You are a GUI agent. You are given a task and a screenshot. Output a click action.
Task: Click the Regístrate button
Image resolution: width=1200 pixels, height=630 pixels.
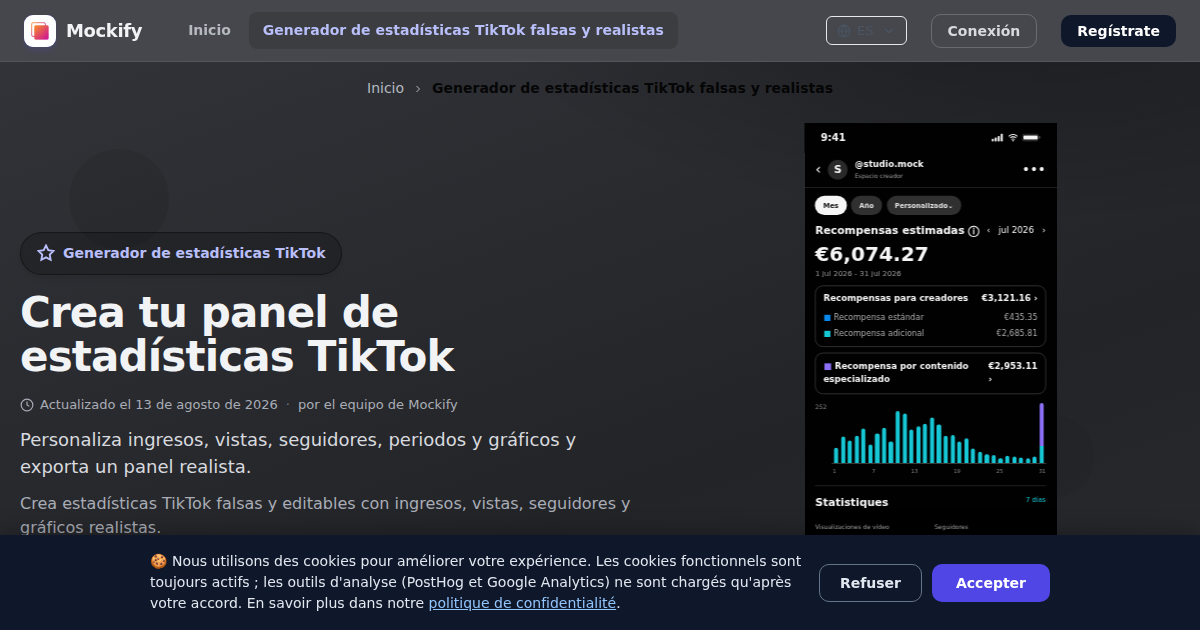pos(1118,31)
